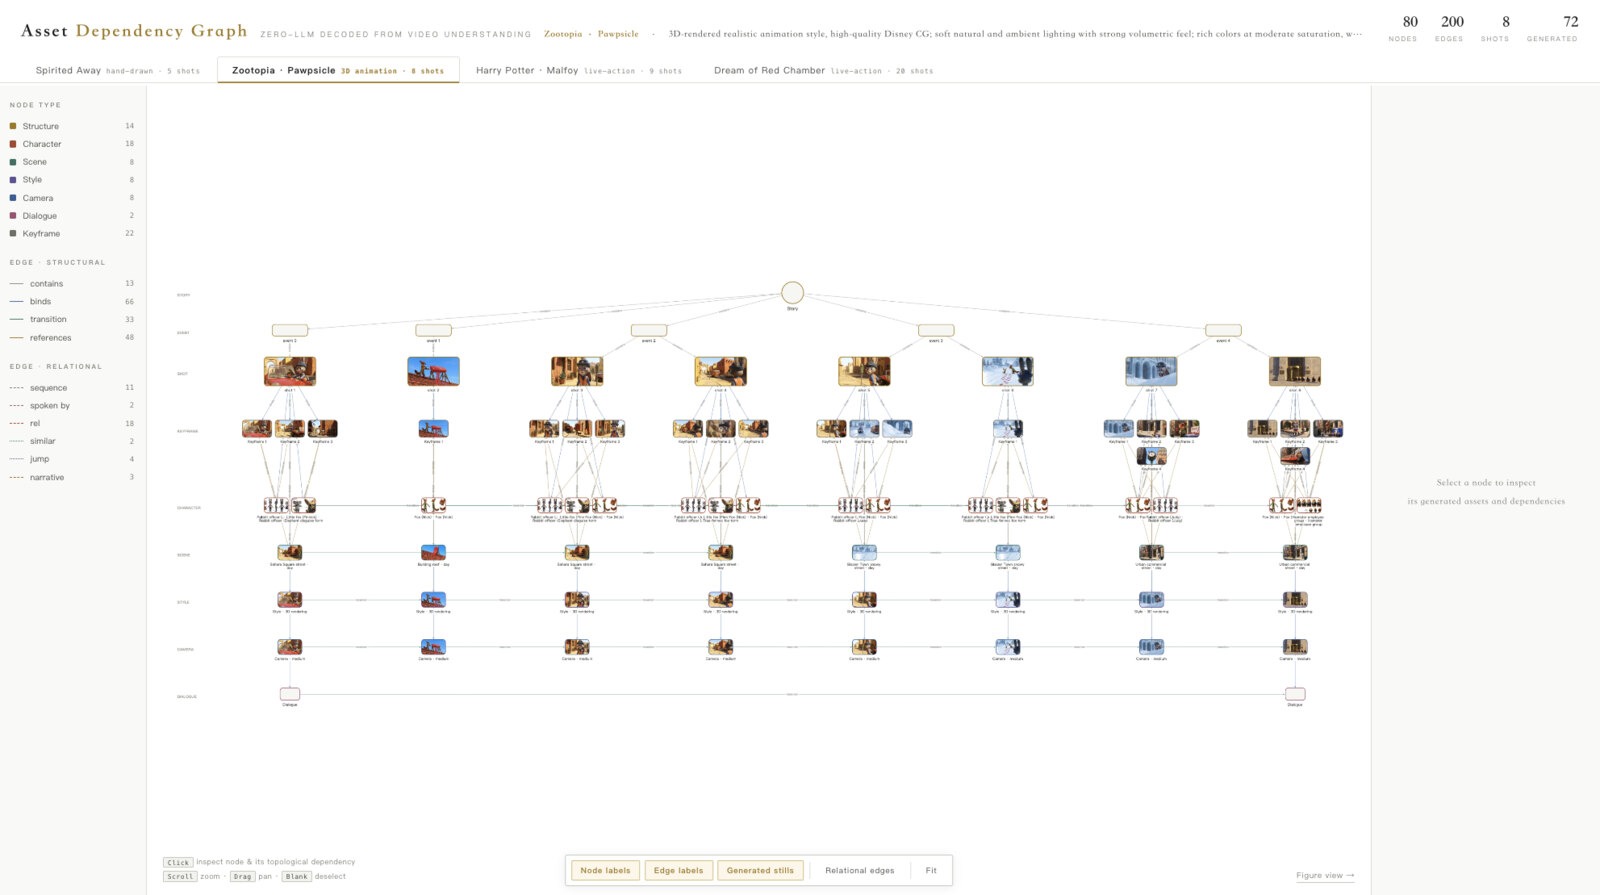Select the camera node under shot 3
The height and width of the screenshot is (895, 1600).
(x=577, y=647)
